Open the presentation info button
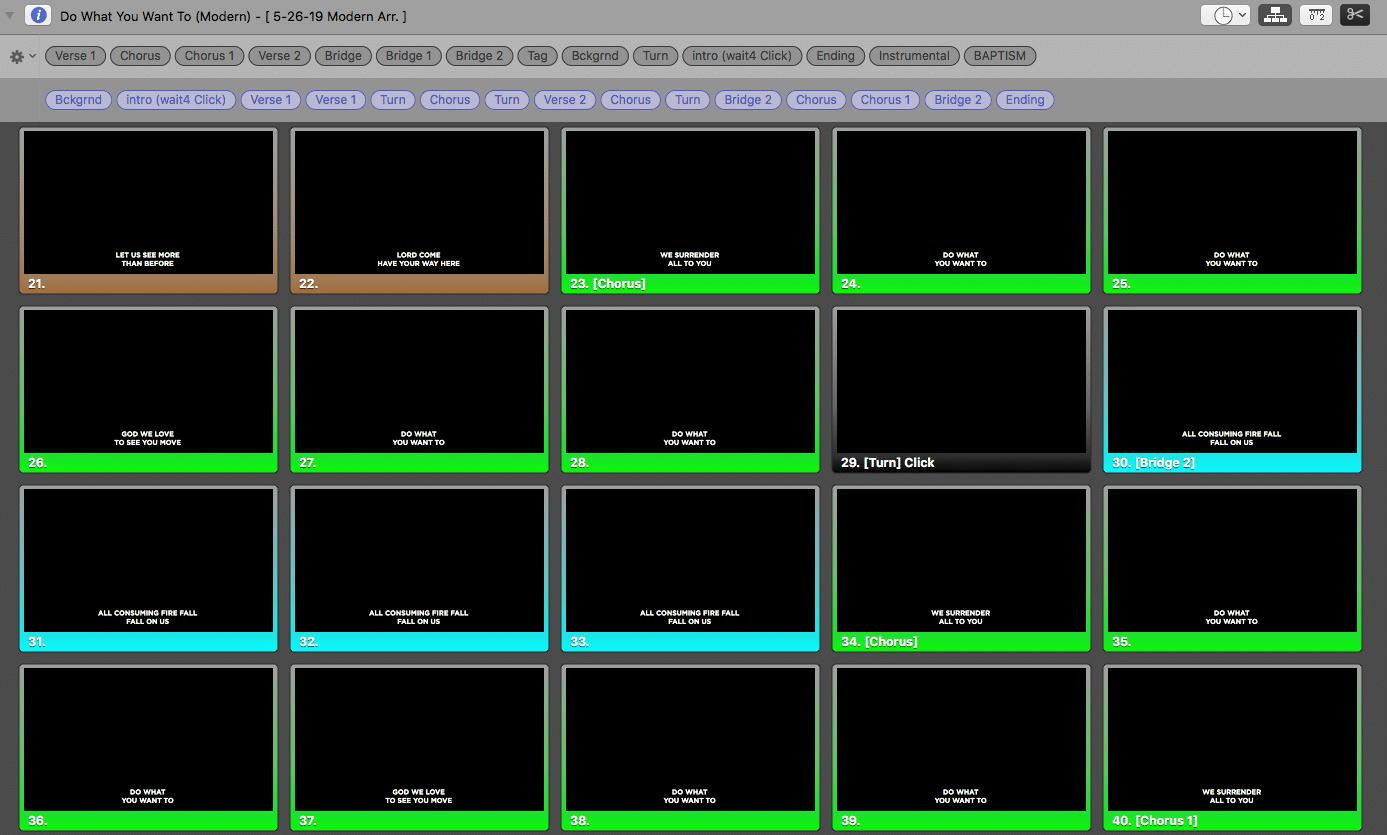 click(38, 15)
